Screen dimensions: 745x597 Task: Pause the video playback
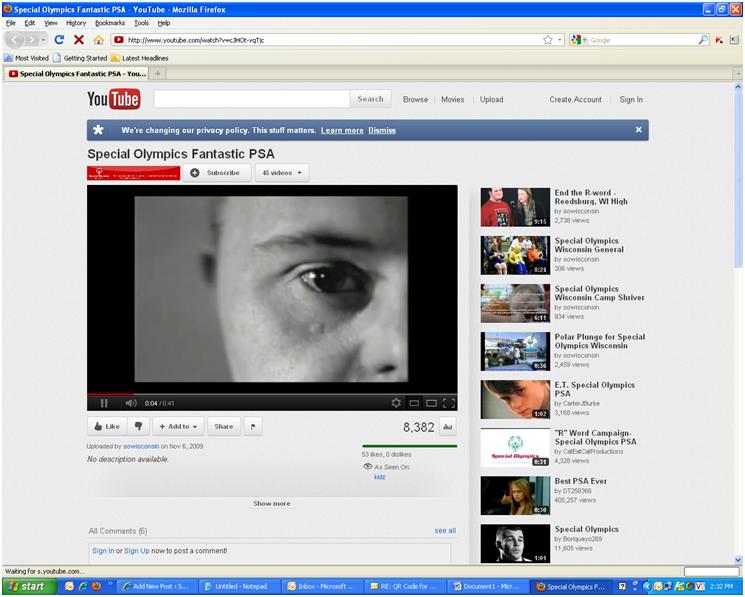coord(104,403)
